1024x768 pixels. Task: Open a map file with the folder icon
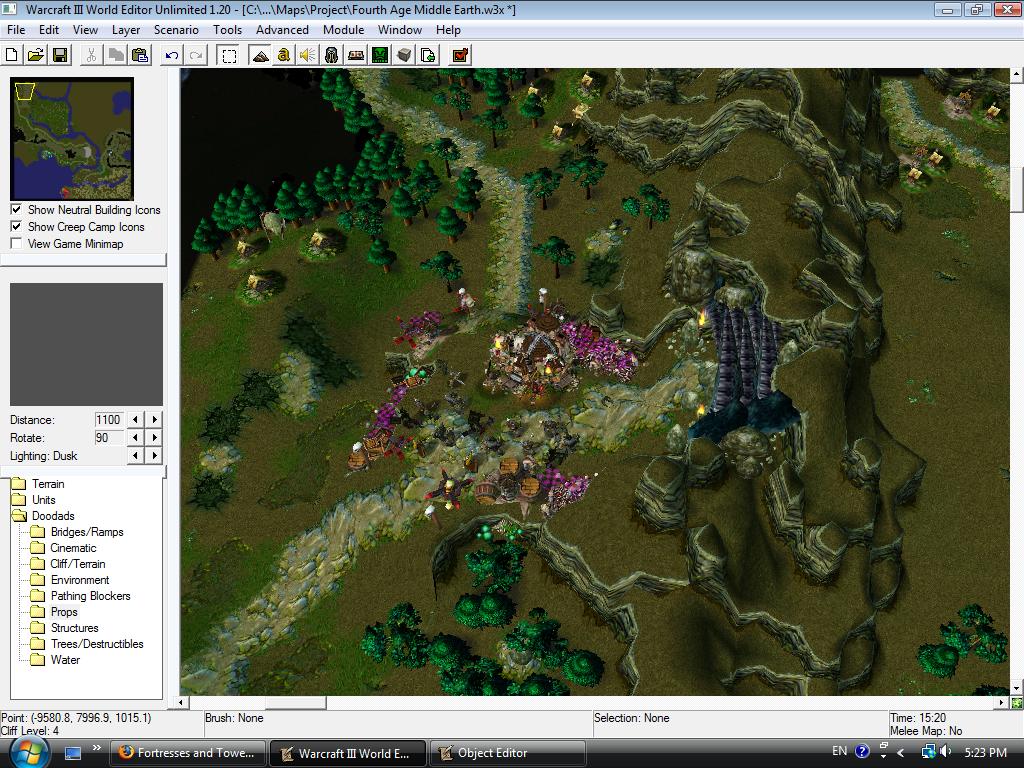pos(36,56)
